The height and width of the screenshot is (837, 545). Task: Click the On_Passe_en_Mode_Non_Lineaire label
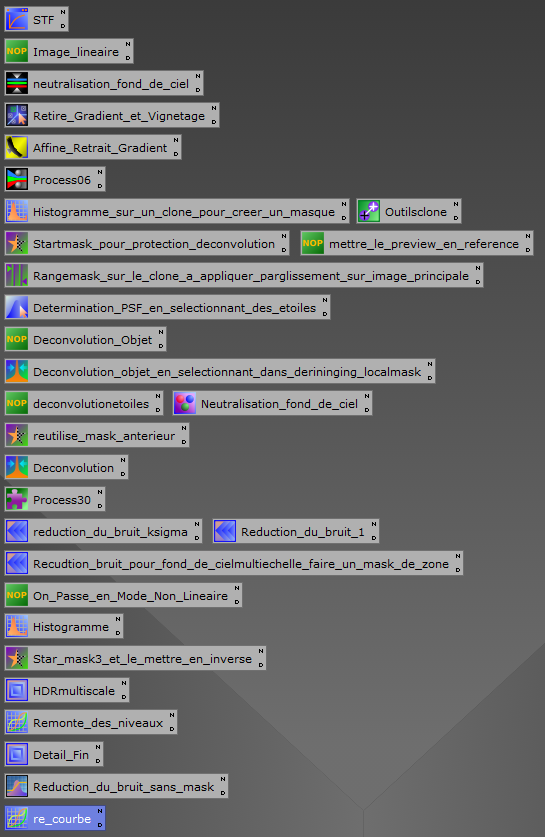(x=130, y=596)
